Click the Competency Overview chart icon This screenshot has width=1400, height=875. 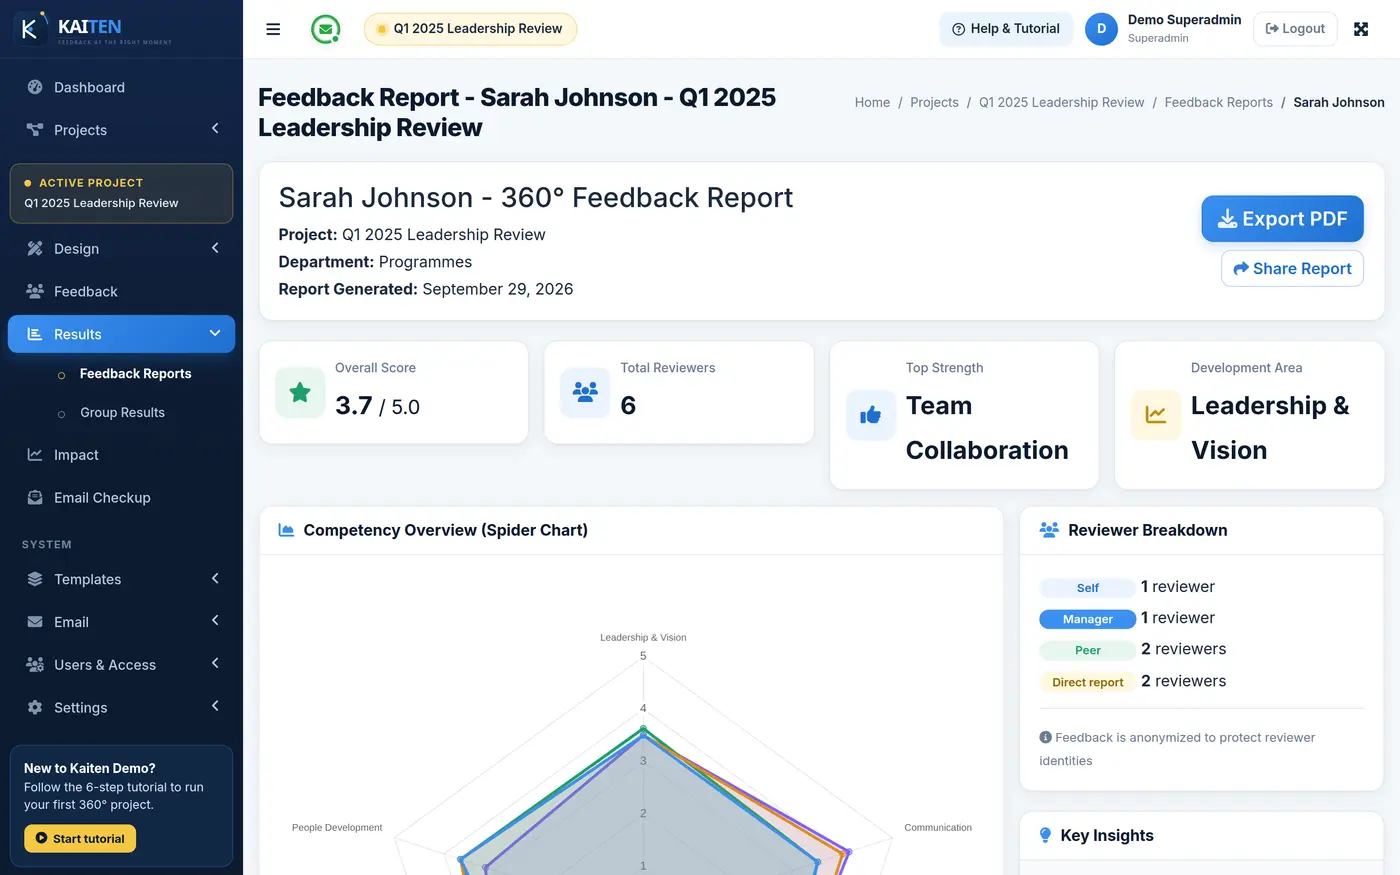[286, 530]
